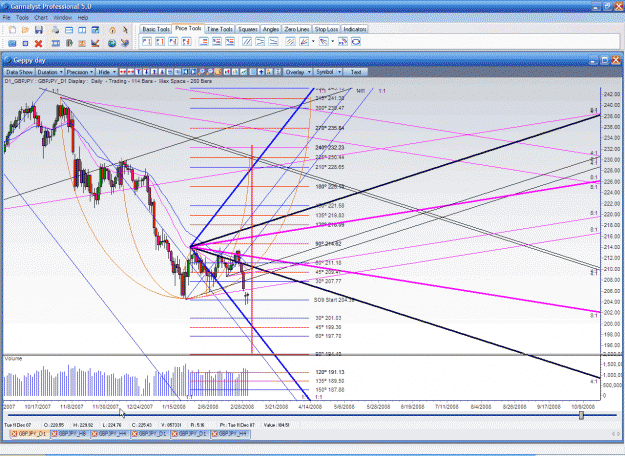The width and height of the screenshot is (625, 456).
Task: Open the dropdown arrow next to fan lines tool
Action: click(313, 41)
